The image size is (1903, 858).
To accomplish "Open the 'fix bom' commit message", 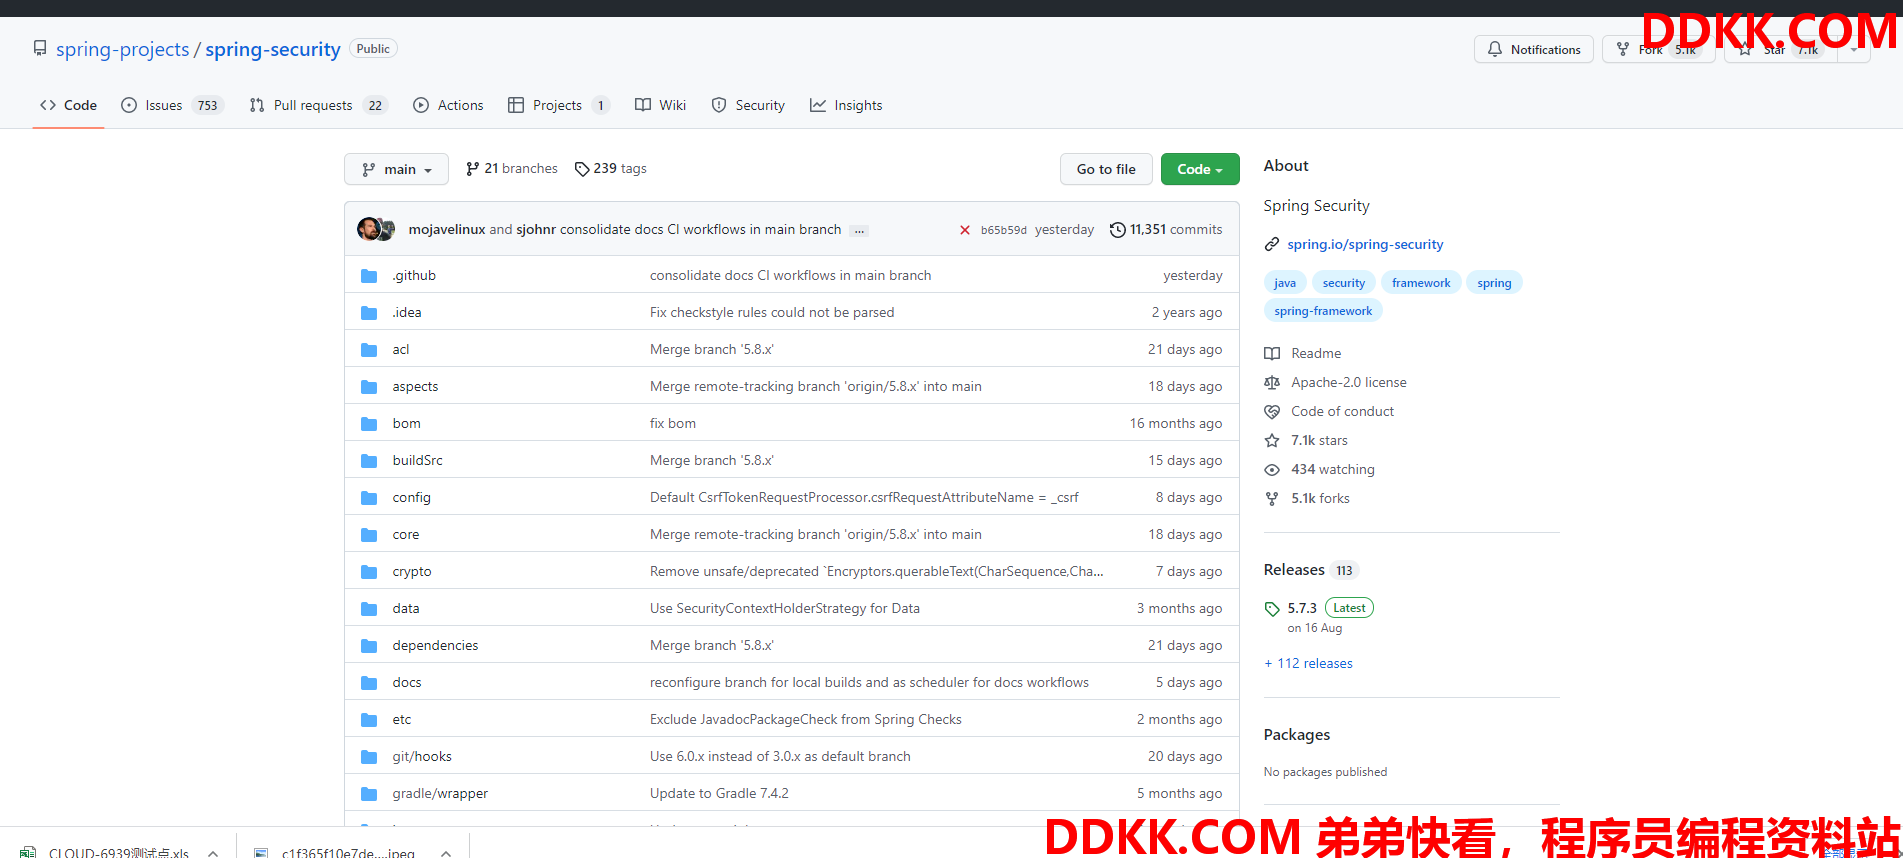I will point(673,424).
